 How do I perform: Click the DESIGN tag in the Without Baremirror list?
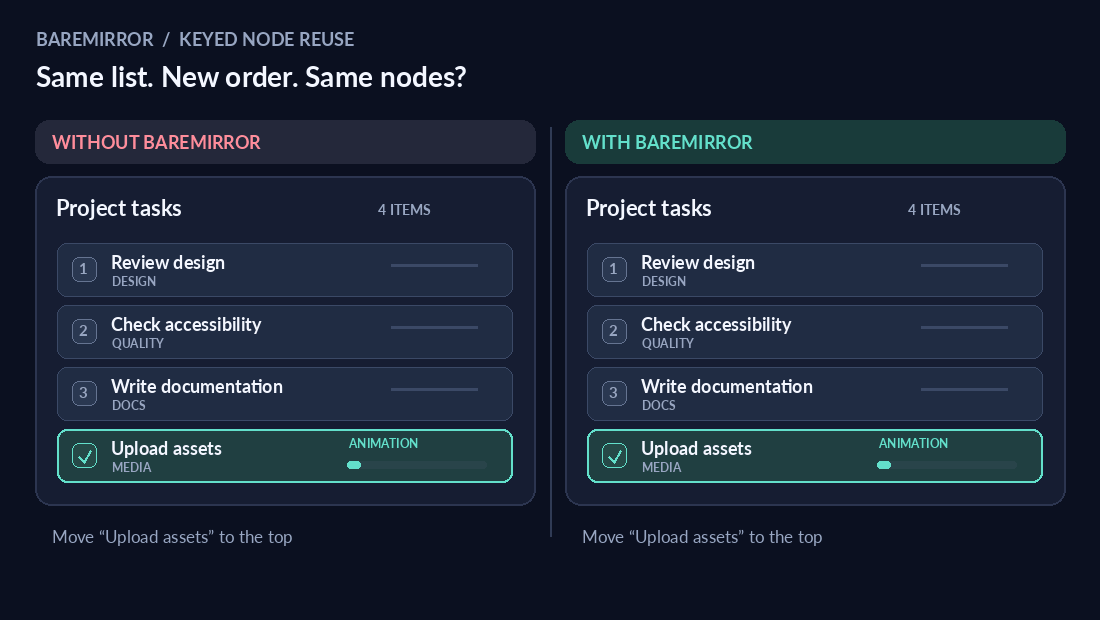click(x=134, y=281)
